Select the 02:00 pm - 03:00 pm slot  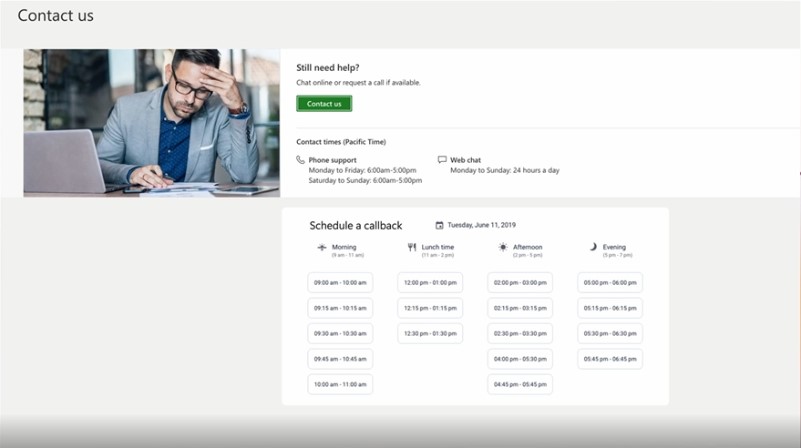coord(520,283)
